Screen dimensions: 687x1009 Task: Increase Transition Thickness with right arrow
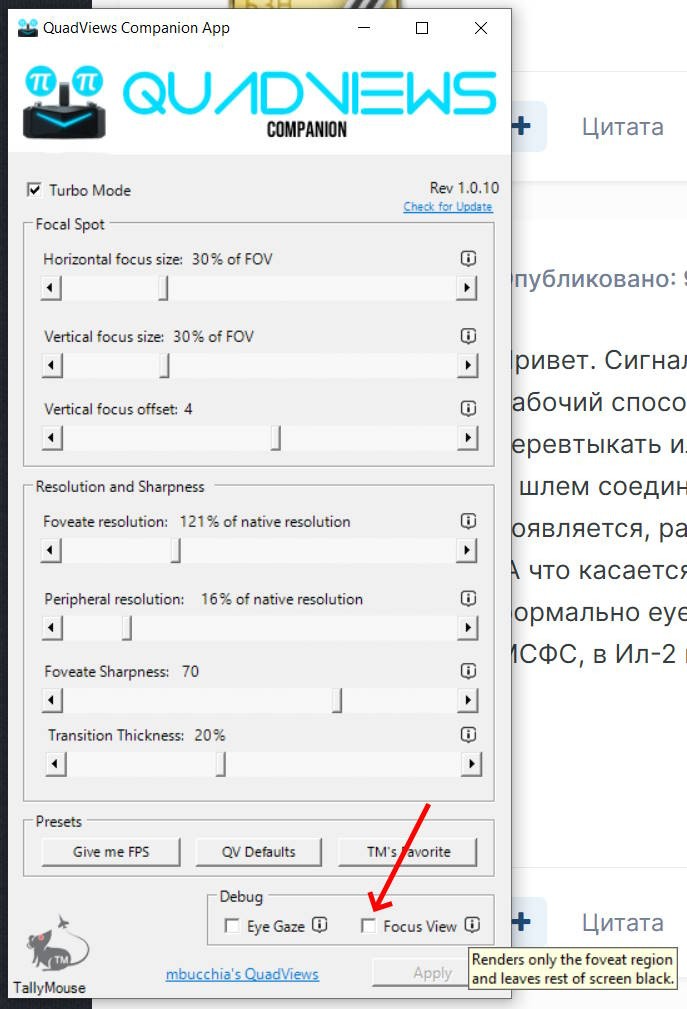472,764
